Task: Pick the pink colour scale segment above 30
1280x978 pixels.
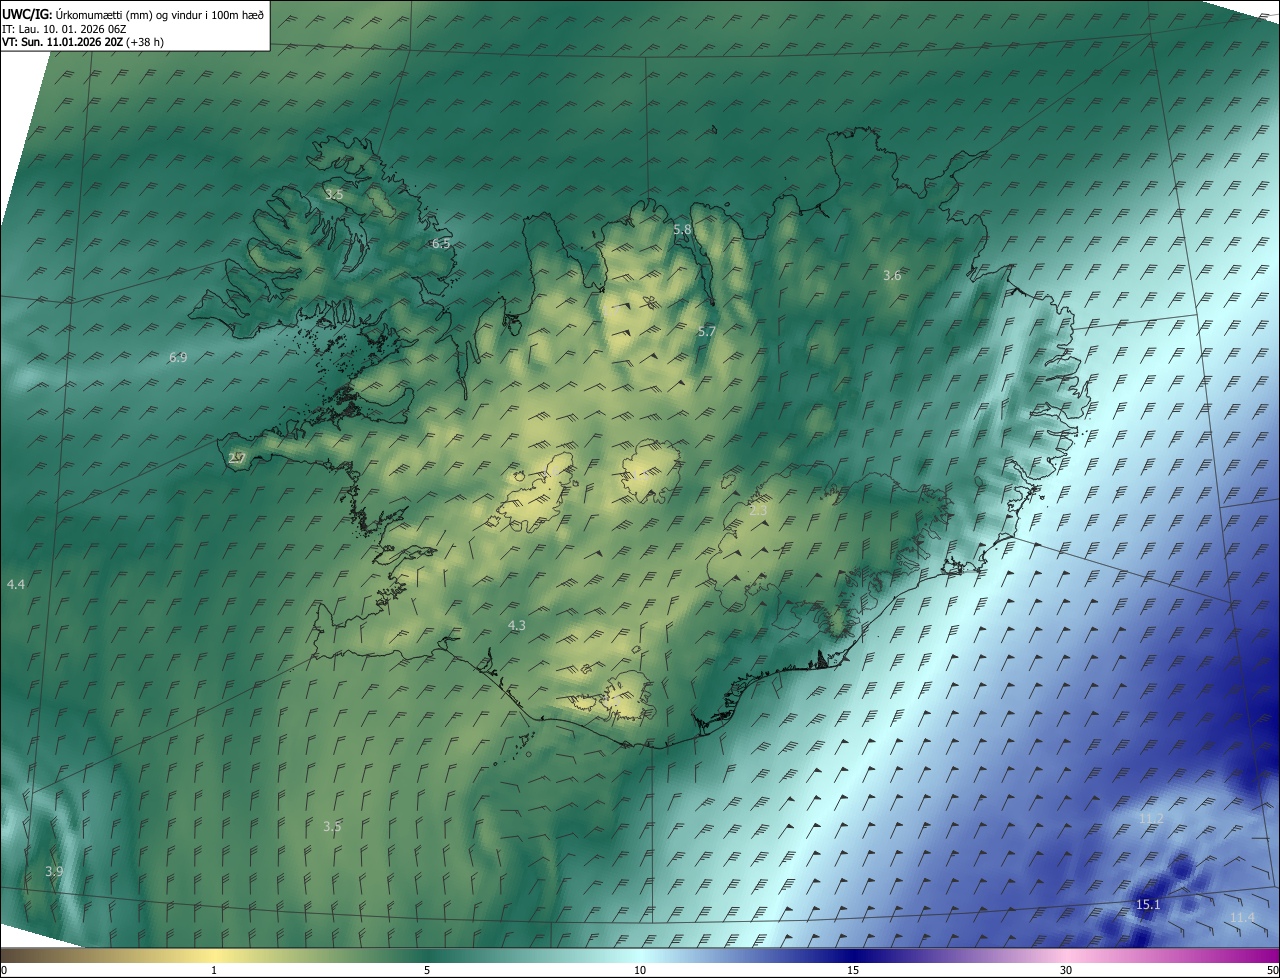Action: pyautogui.click(x=1066, y=955)
